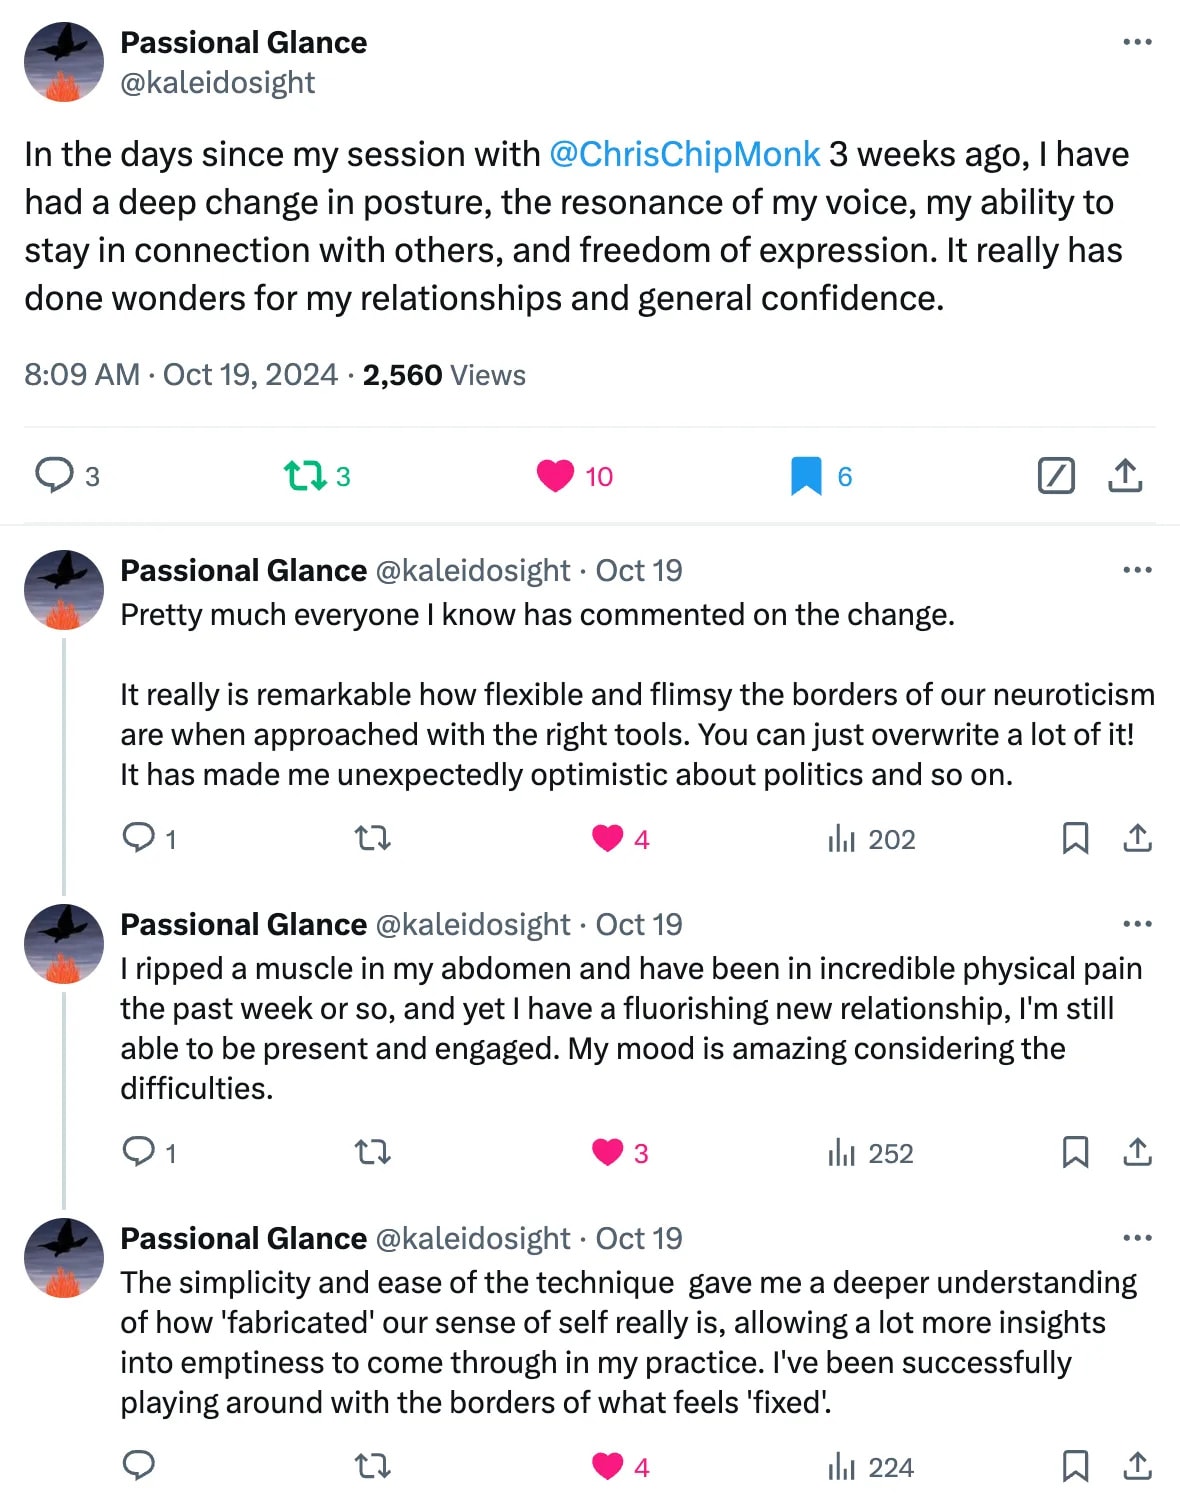
Task: Open the @kaleidosight handle in header
Action: (x=217, y=83)
